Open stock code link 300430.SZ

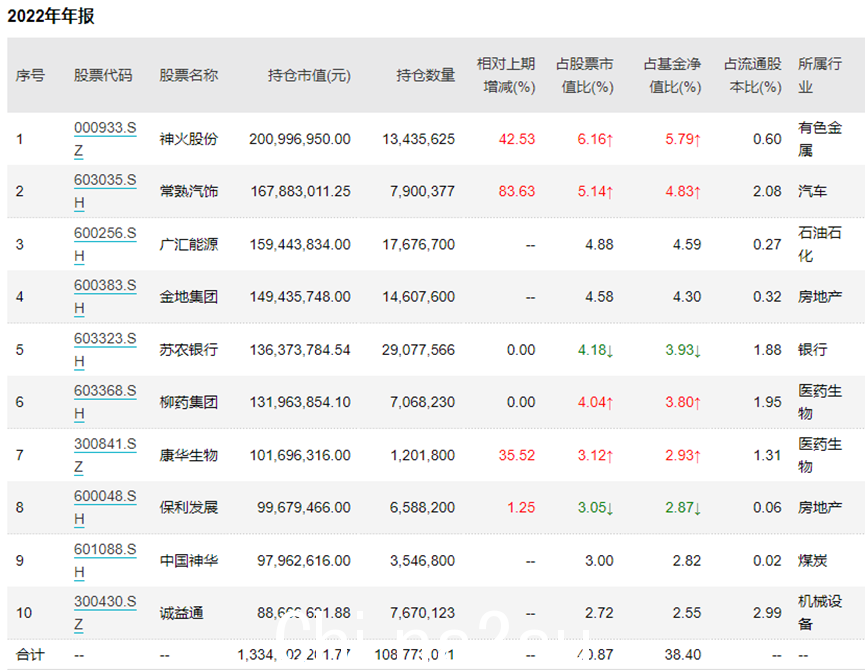(105, 613)
